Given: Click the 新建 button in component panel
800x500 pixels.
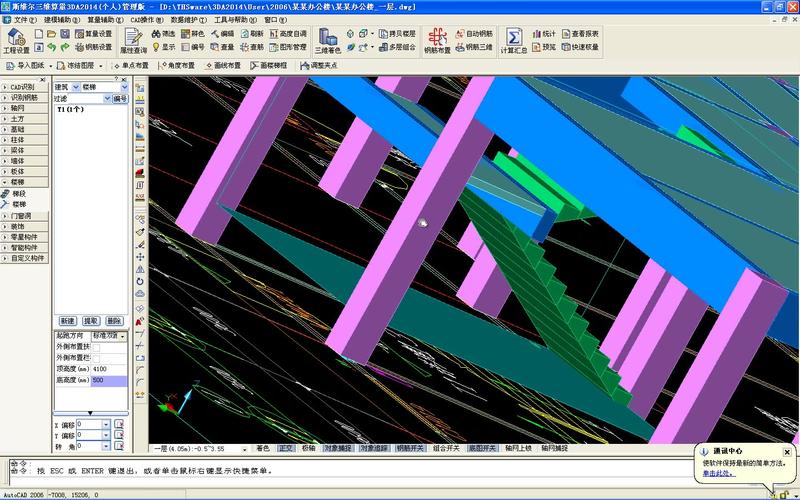Looking at the screenshot, I should (x=67, y=320).
